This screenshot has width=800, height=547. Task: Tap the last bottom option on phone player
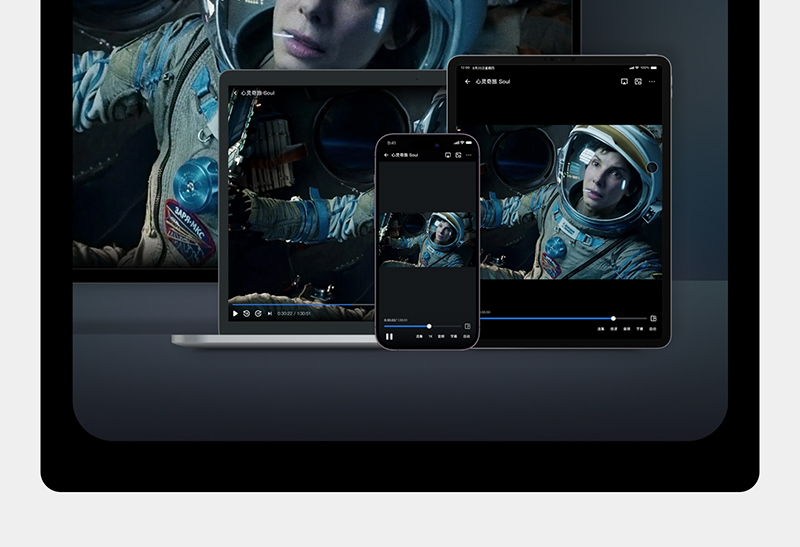tap(466, 337)
